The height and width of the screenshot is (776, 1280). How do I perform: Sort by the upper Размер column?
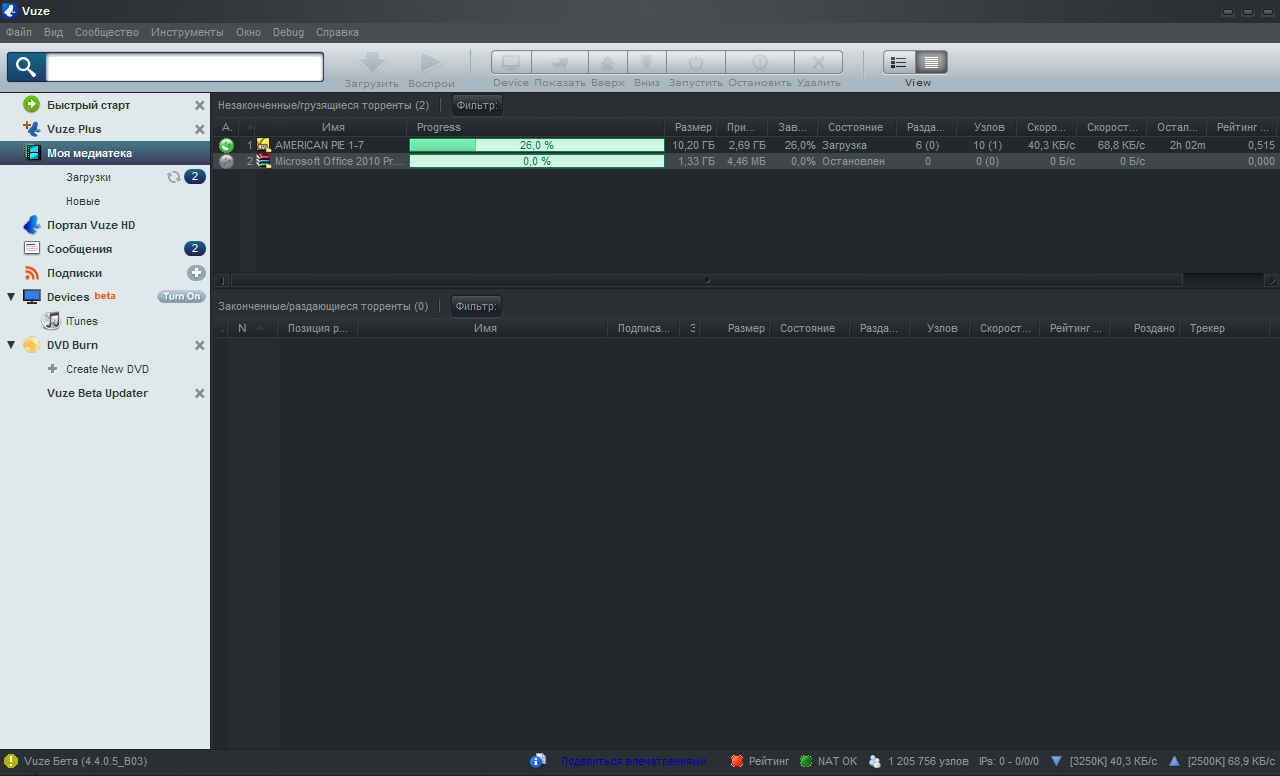click(x=693, y=127)
